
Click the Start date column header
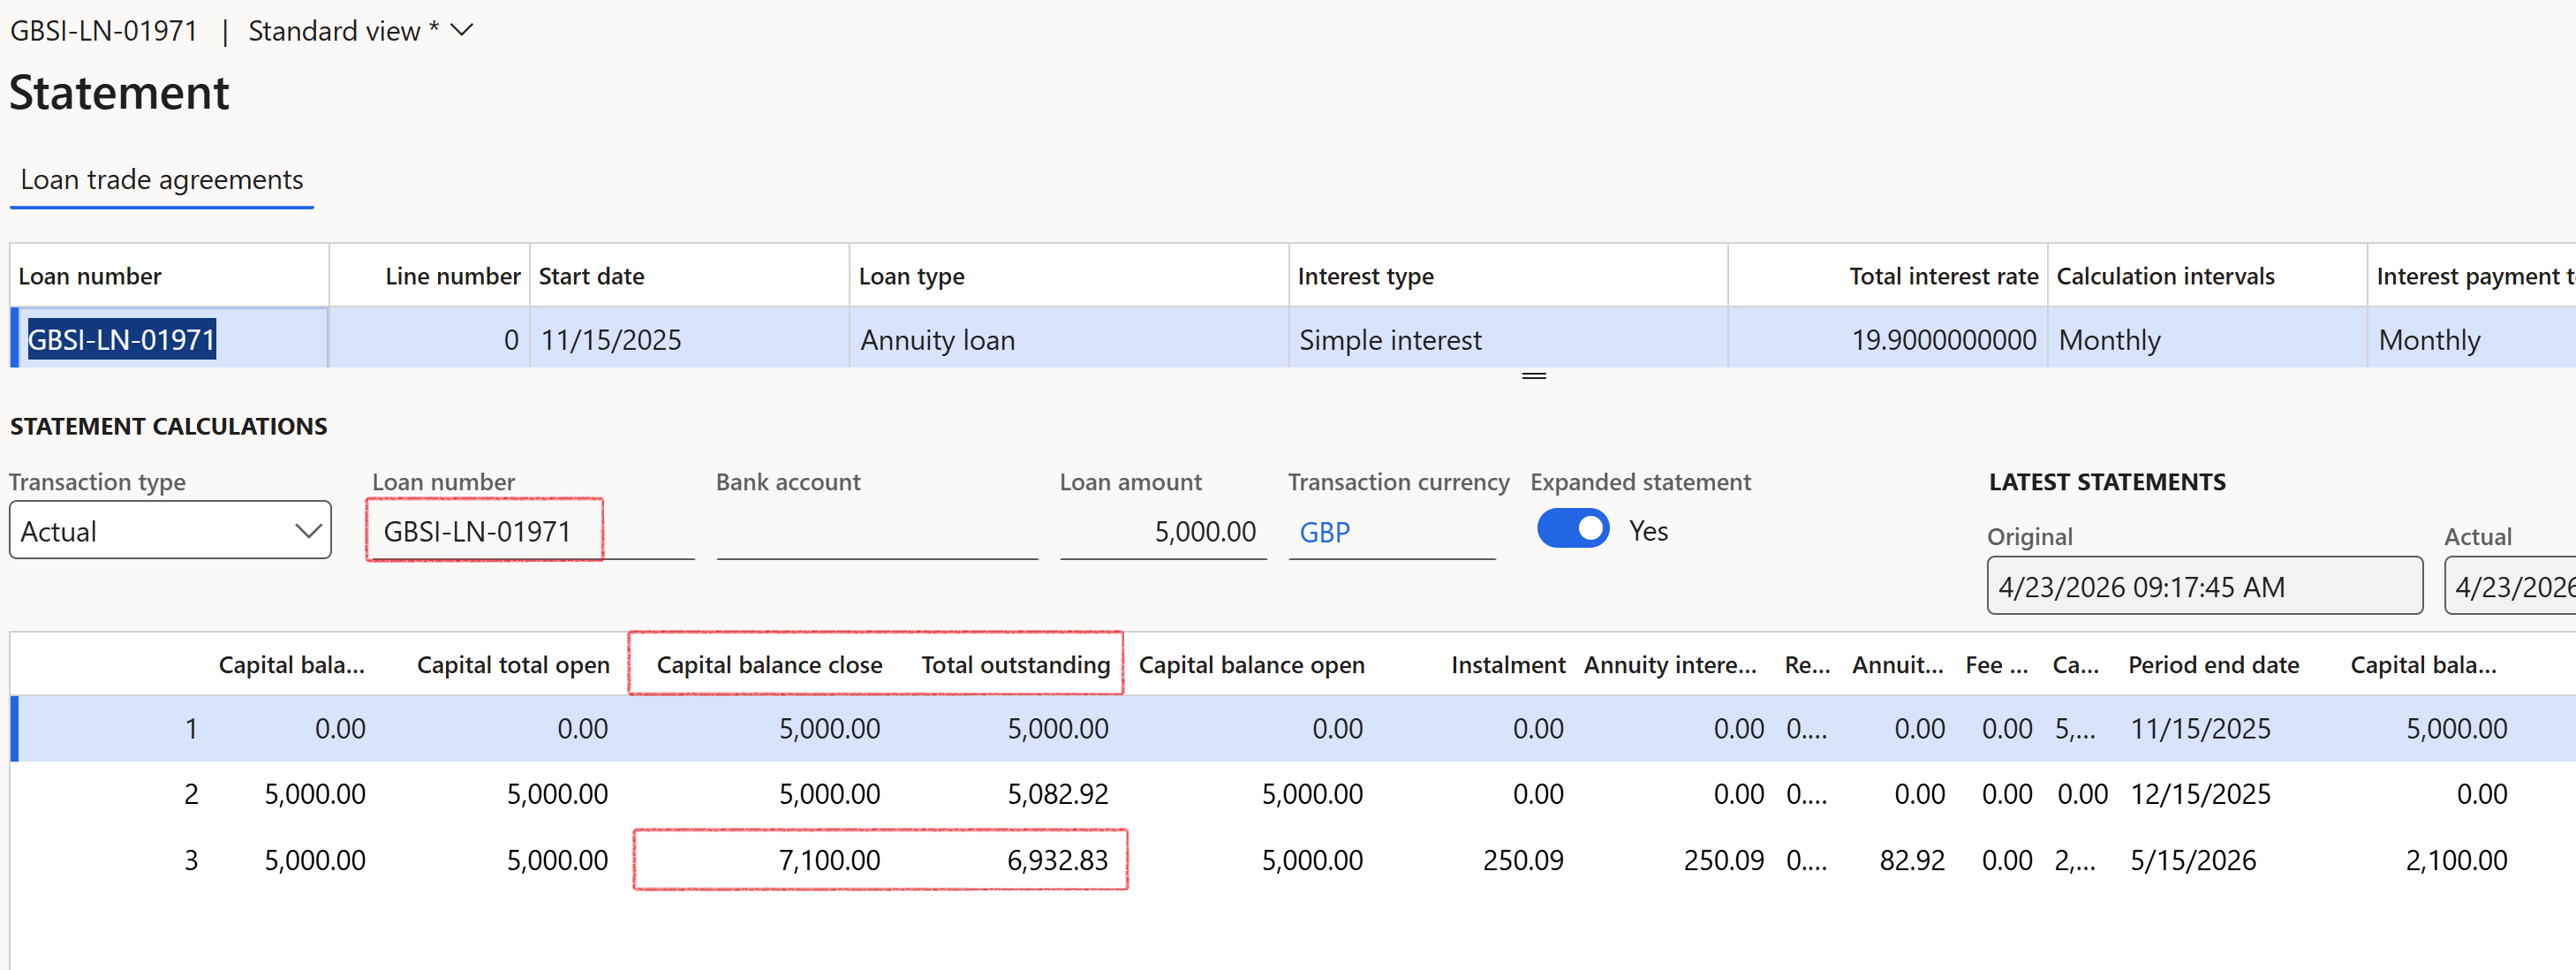[591, 277]
